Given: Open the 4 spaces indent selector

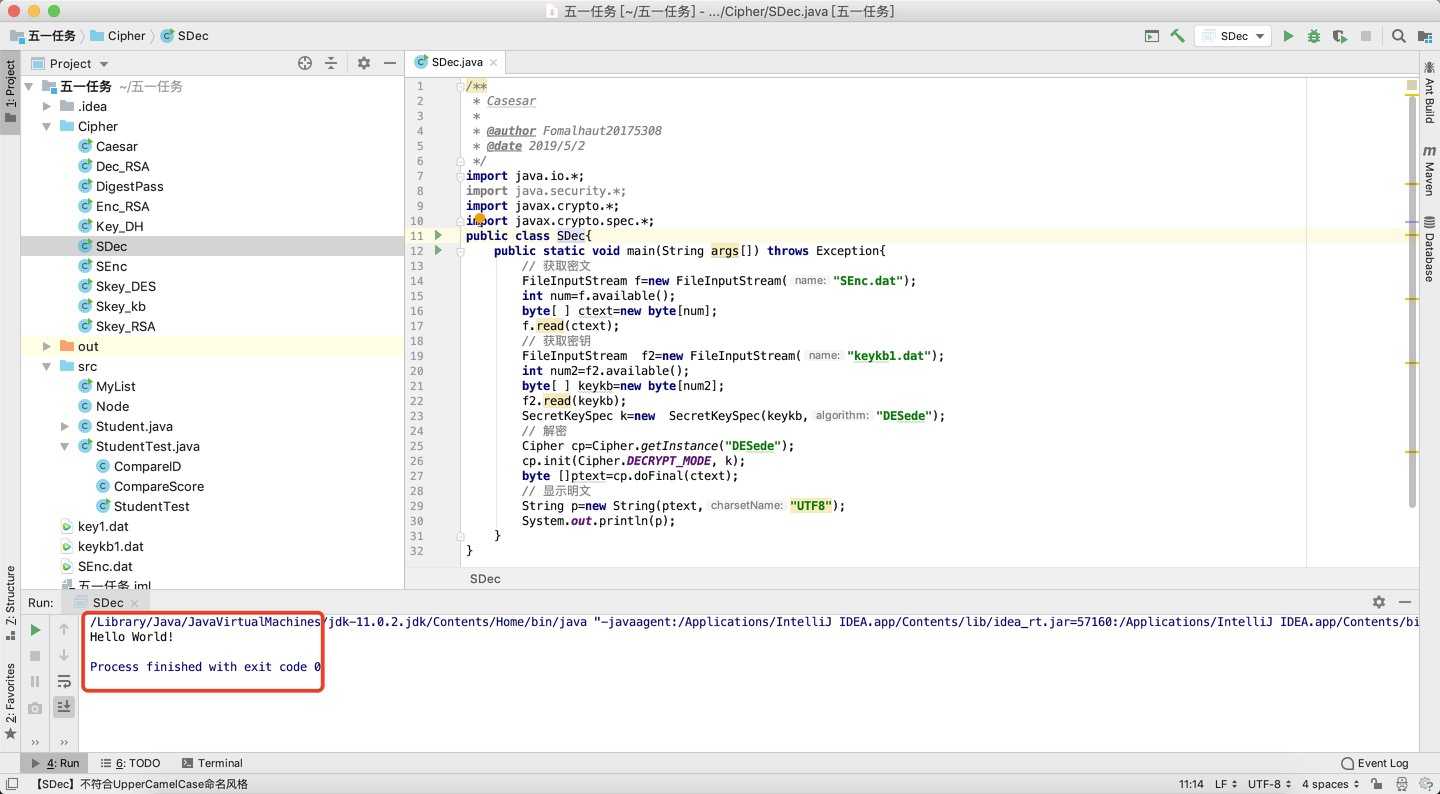Looking at the screenshot, I should coord(1332,785).
